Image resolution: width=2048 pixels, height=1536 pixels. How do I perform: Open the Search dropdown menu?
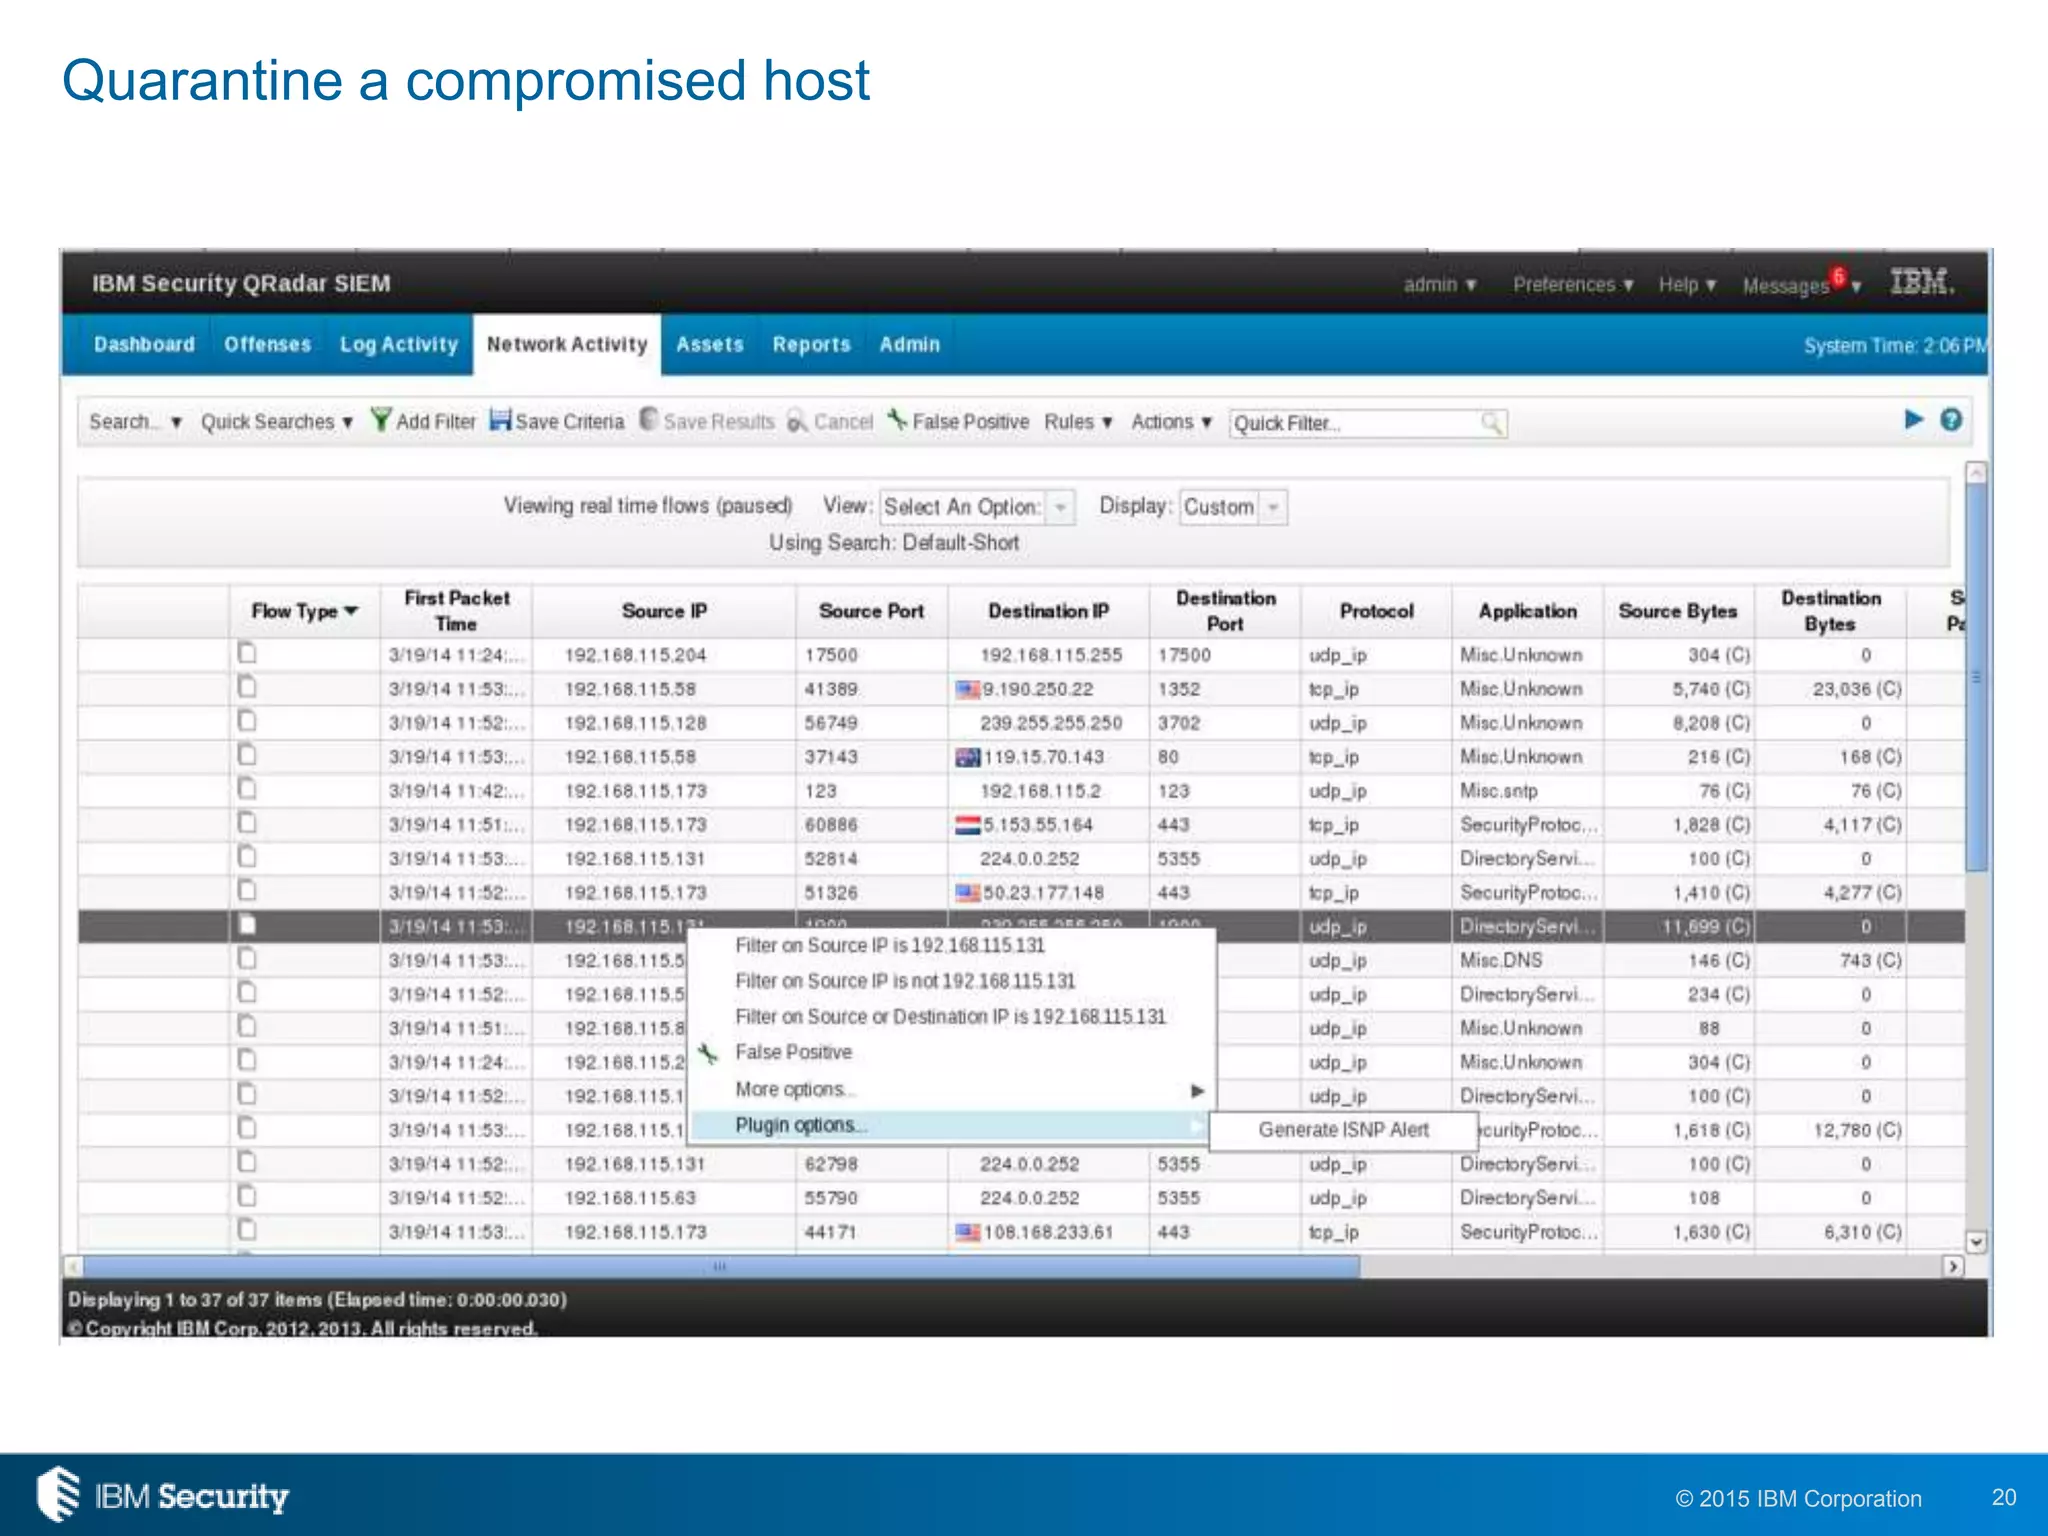pos(135,422)
